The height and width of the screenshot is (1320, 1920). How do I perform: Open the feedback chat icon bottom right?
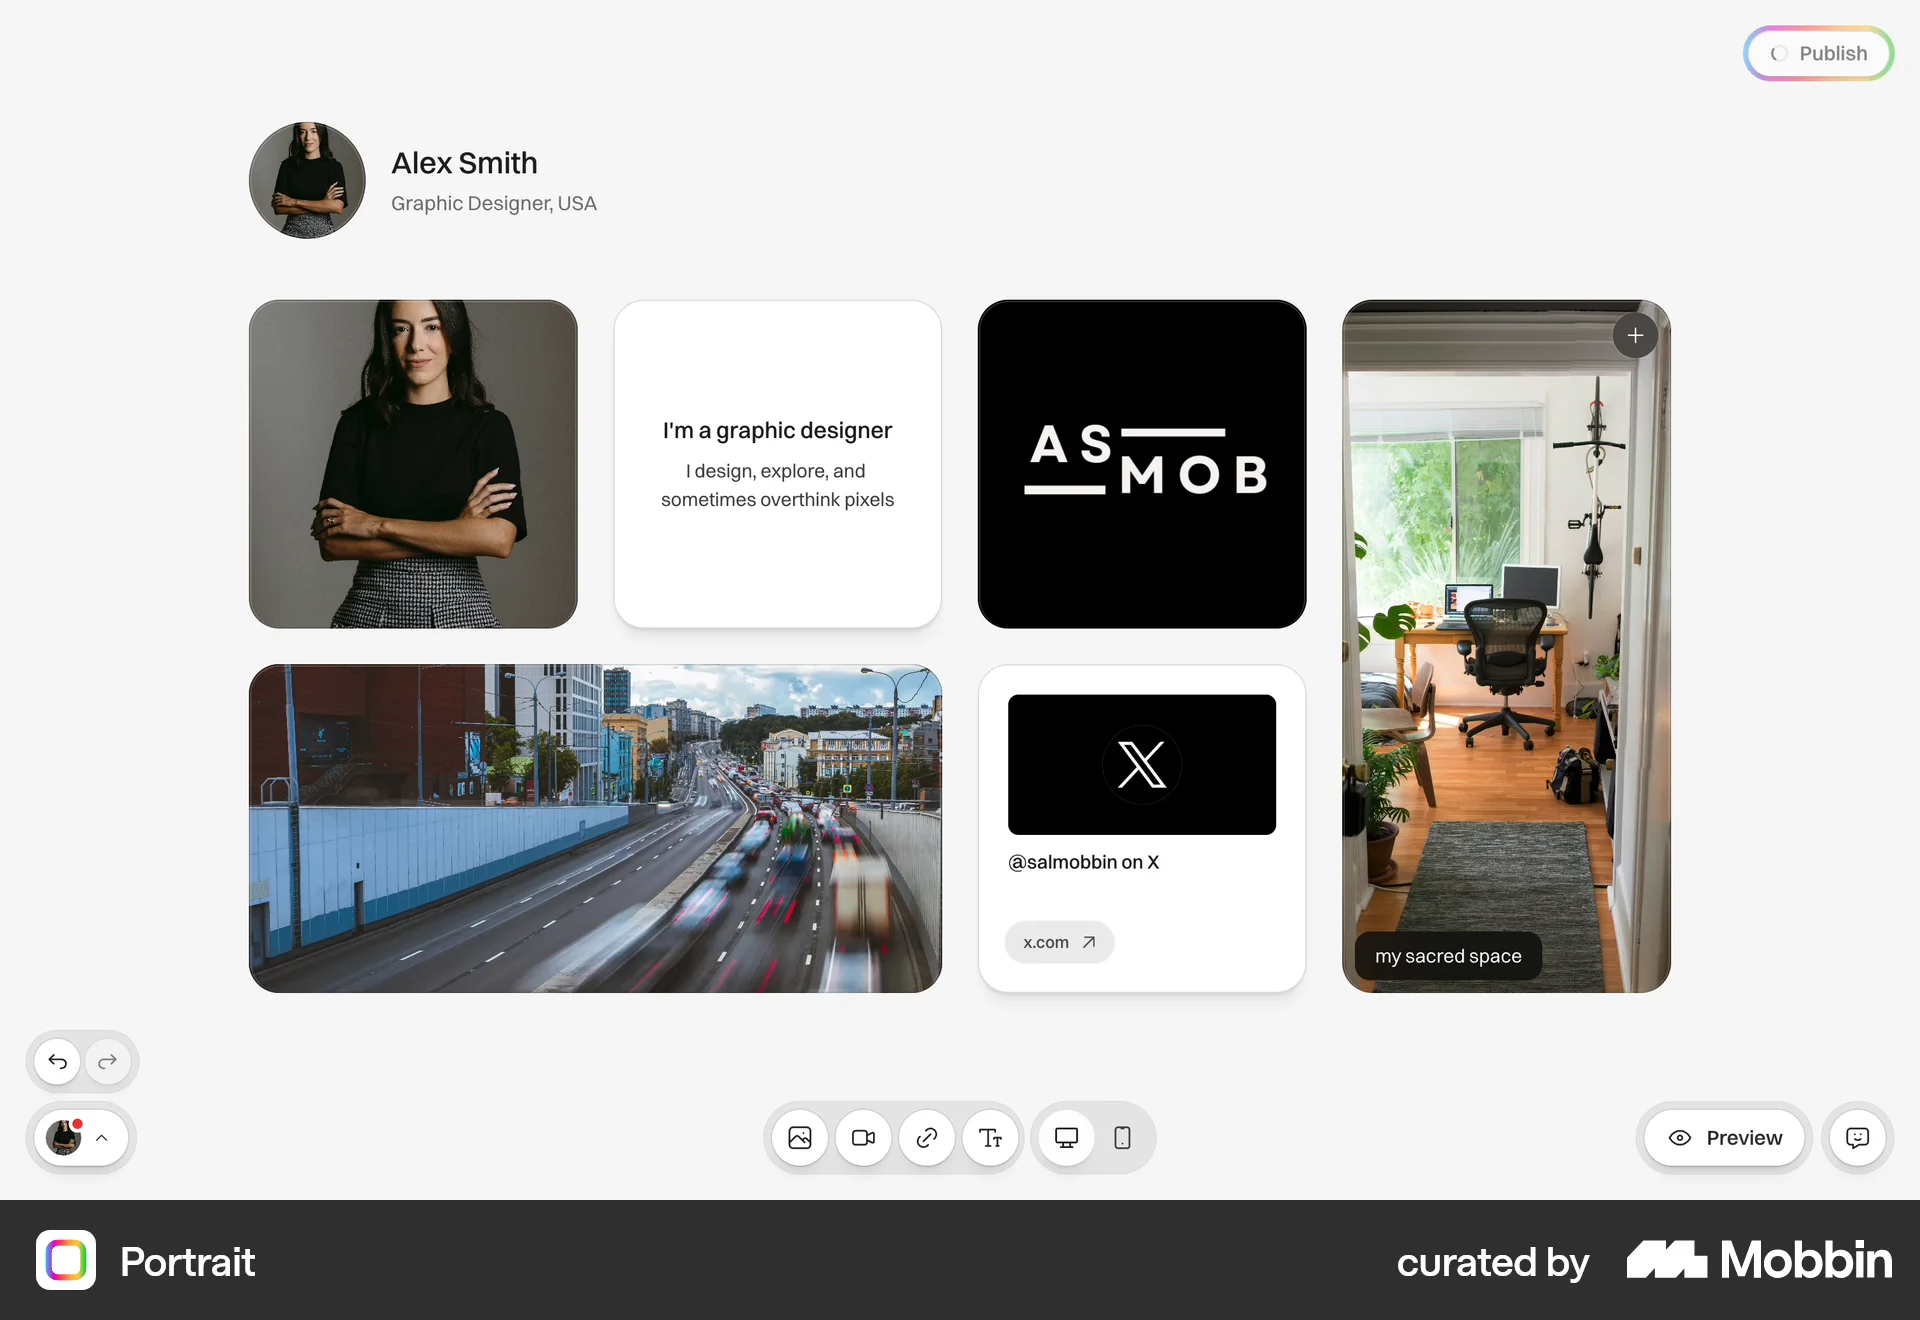tap(1856, 1138)
